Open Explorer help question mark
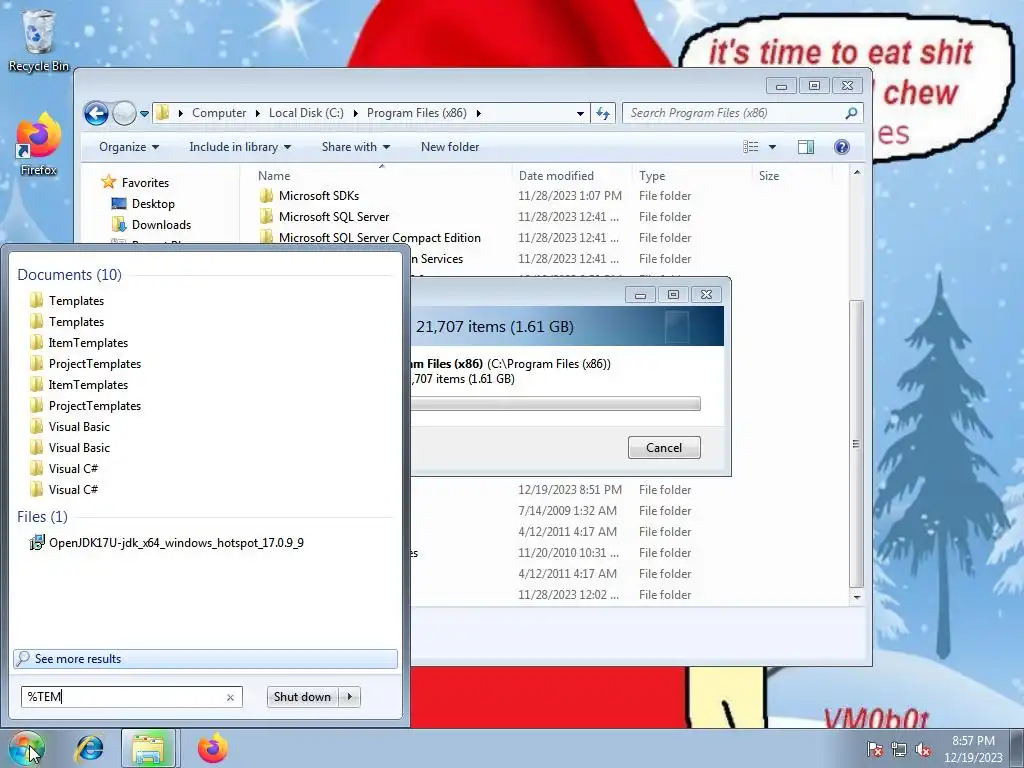The height and width of the screenshot is (768, 1024). (842, 147)
